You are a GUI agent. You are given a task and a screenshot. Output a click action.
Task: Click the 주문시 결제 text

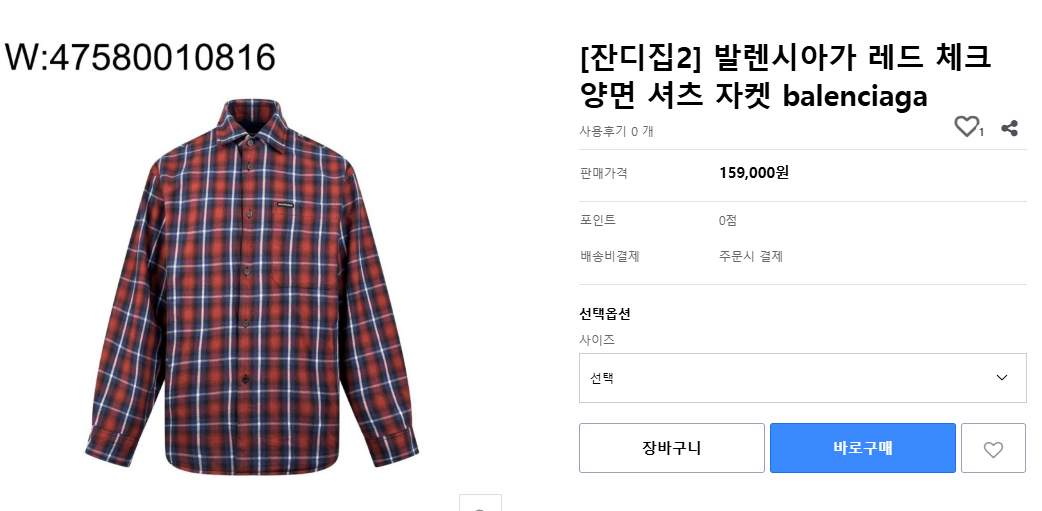tap(750, 256)
